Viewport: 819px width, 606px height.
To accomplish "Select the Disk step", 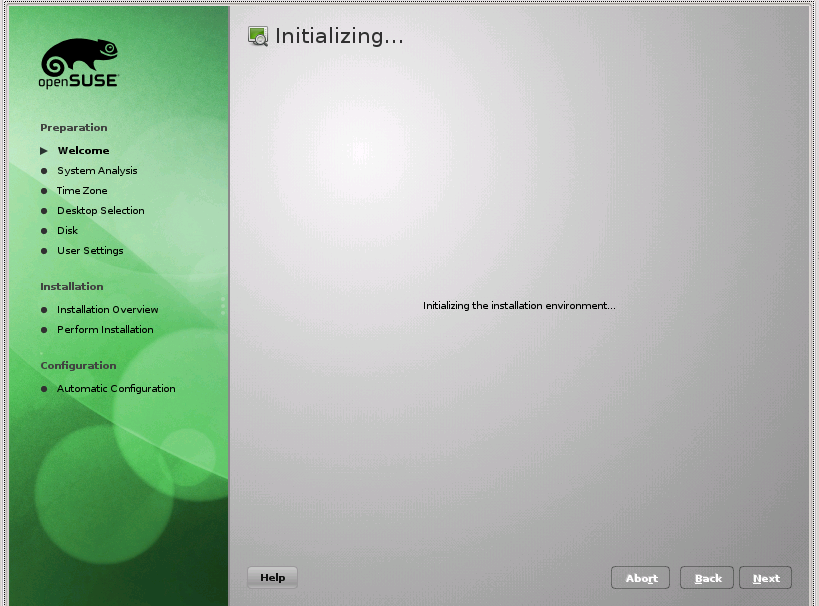I will tap(67, 230).
